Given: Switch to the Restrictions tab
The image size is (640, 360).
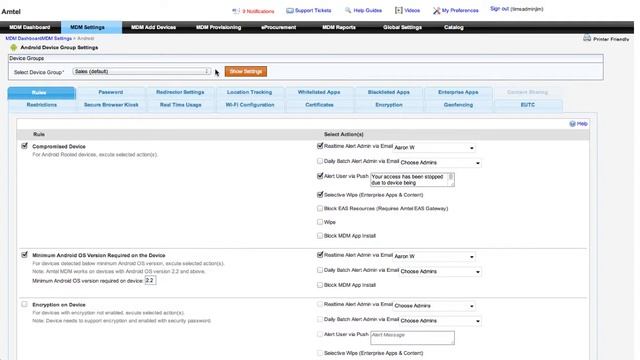Looking at the screenshot, I should tap(42, 105).
